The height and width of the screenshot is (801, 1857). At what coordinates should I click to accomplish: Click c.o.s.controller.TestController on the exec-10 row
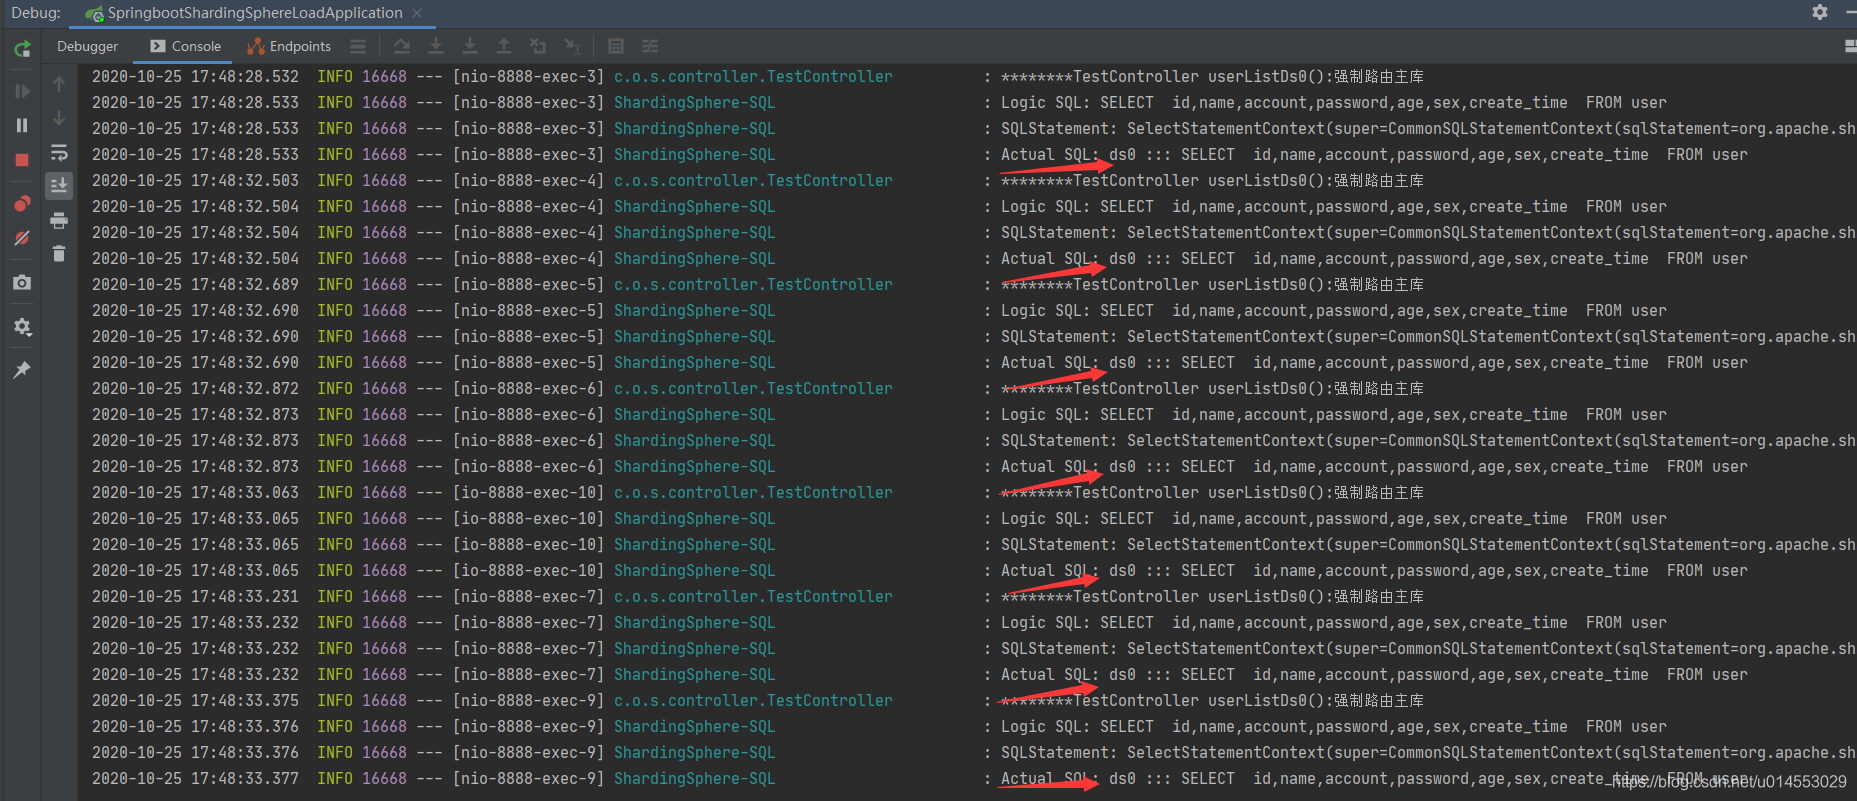753,492
